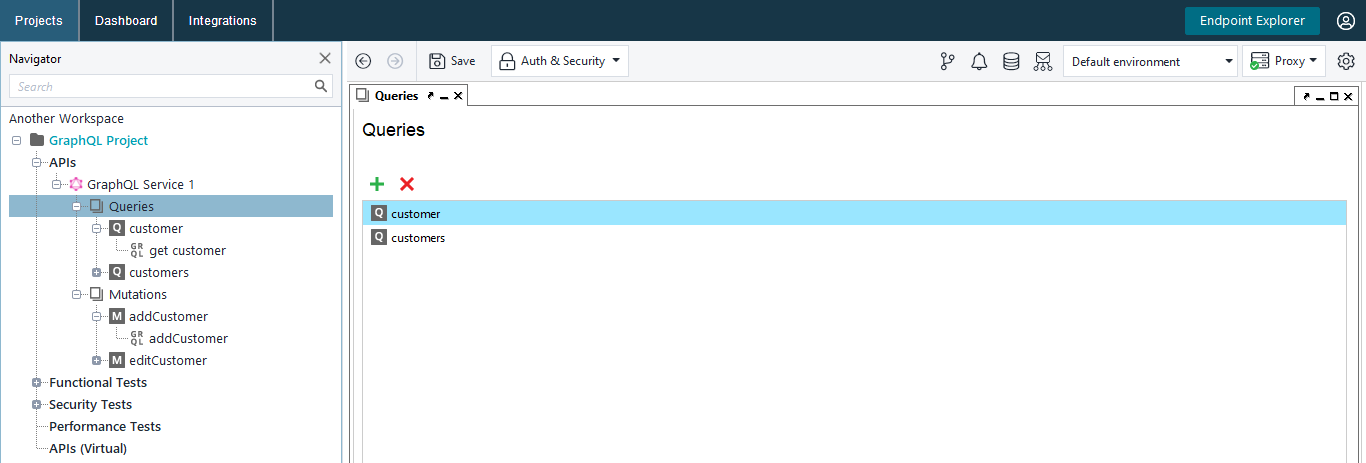This screenshot has height=463, width=1366.
Task: Expand the customers query node
Action: 96,272
